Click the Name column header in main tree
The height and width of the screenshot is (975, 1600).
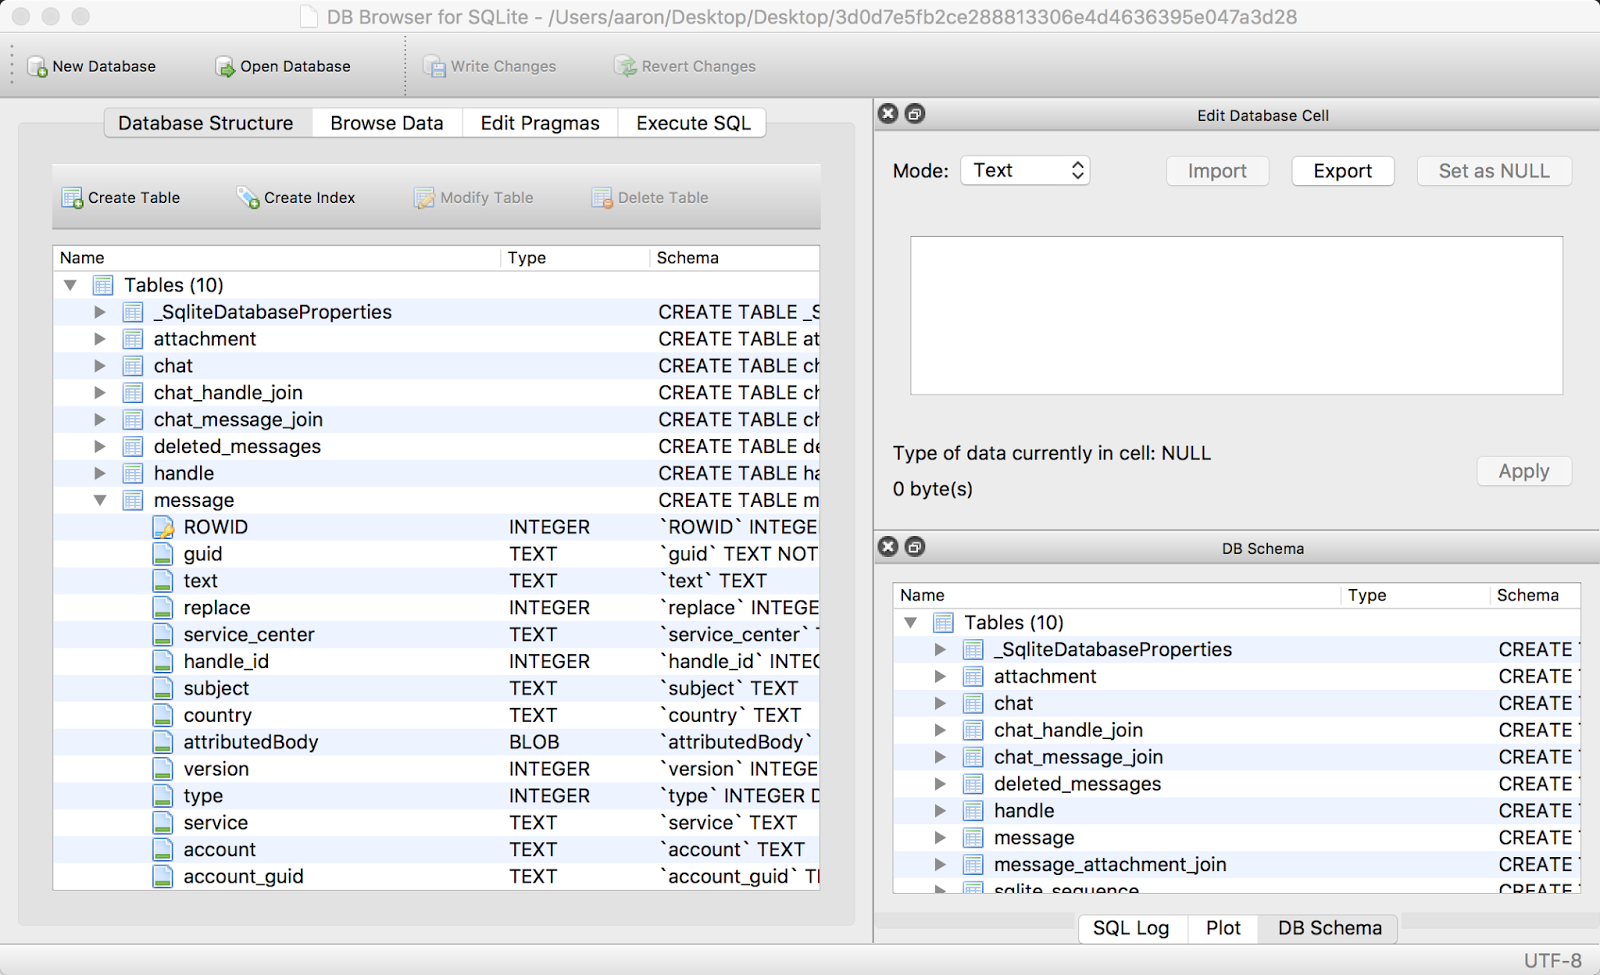click(277, 258)
